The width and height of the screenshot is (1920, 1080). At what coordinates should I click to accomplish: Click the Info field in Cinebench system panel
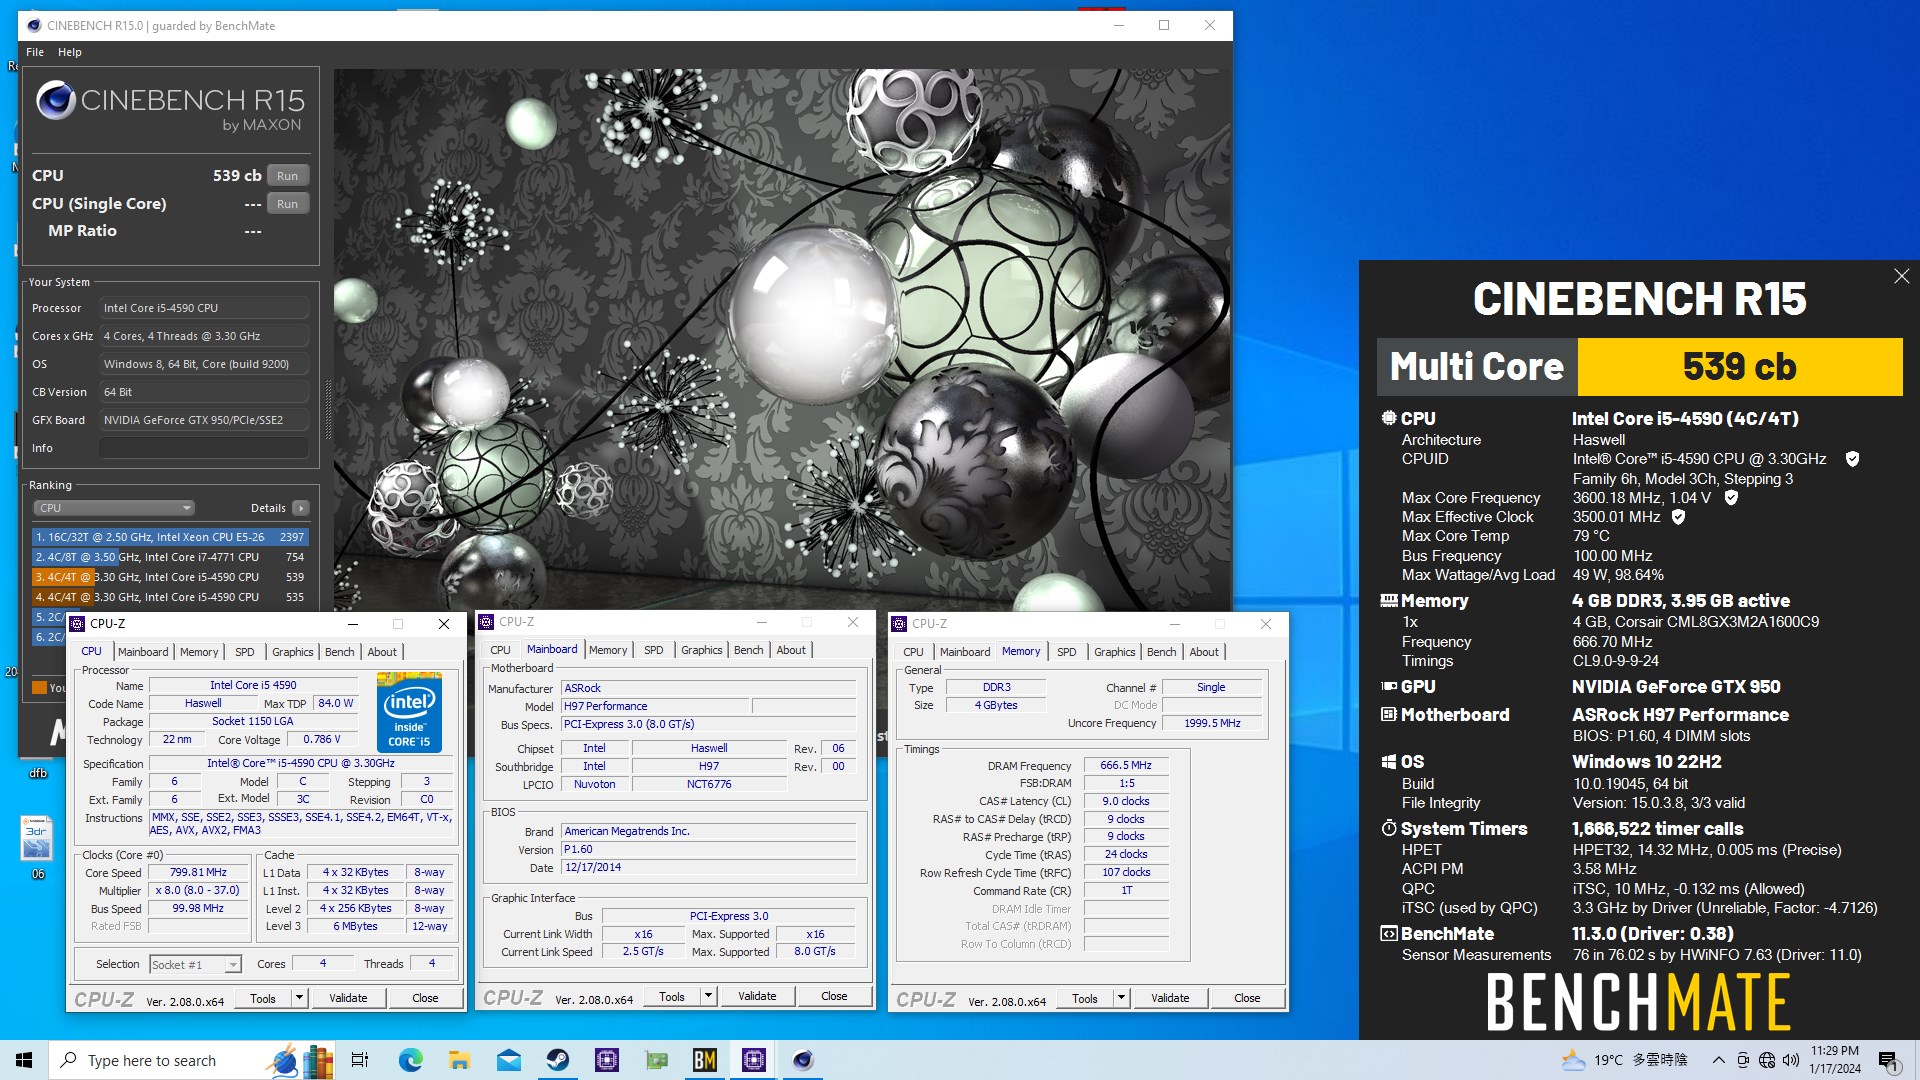203,448
